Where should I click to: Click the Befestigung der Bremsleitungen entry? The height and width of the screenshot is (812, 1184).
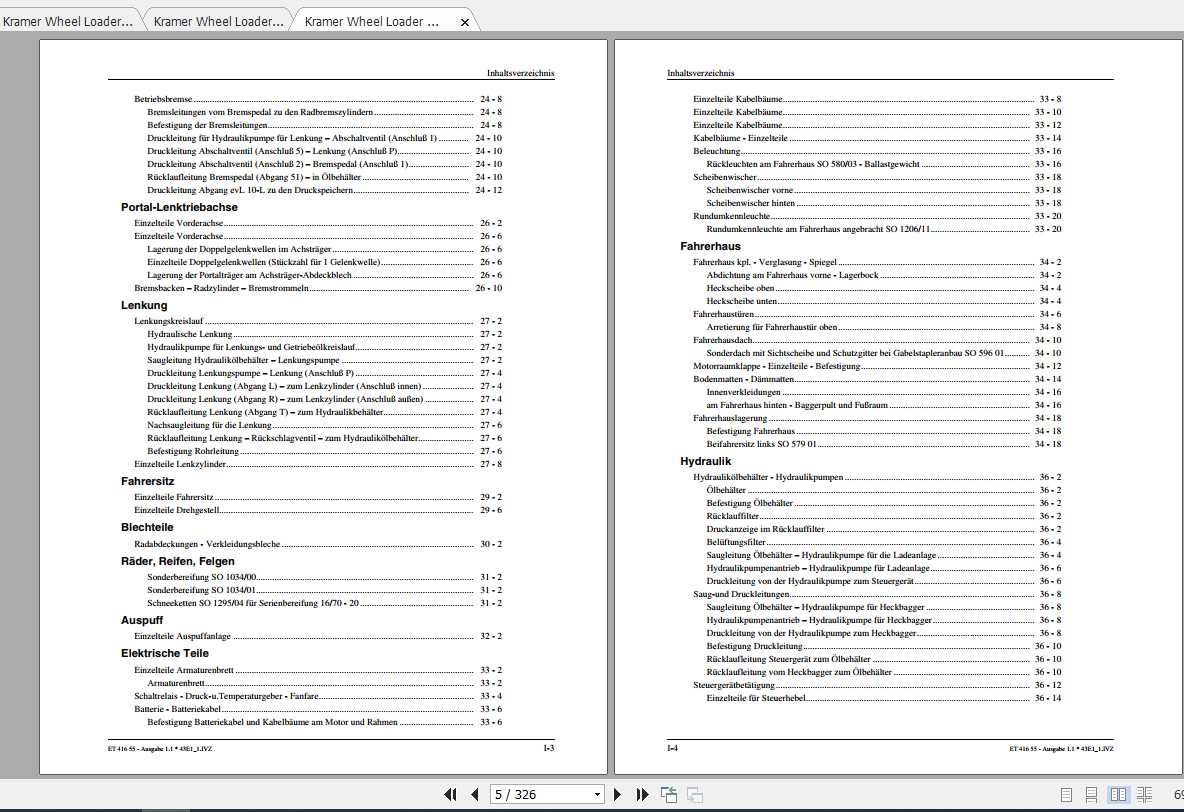(x=325, y=125)
